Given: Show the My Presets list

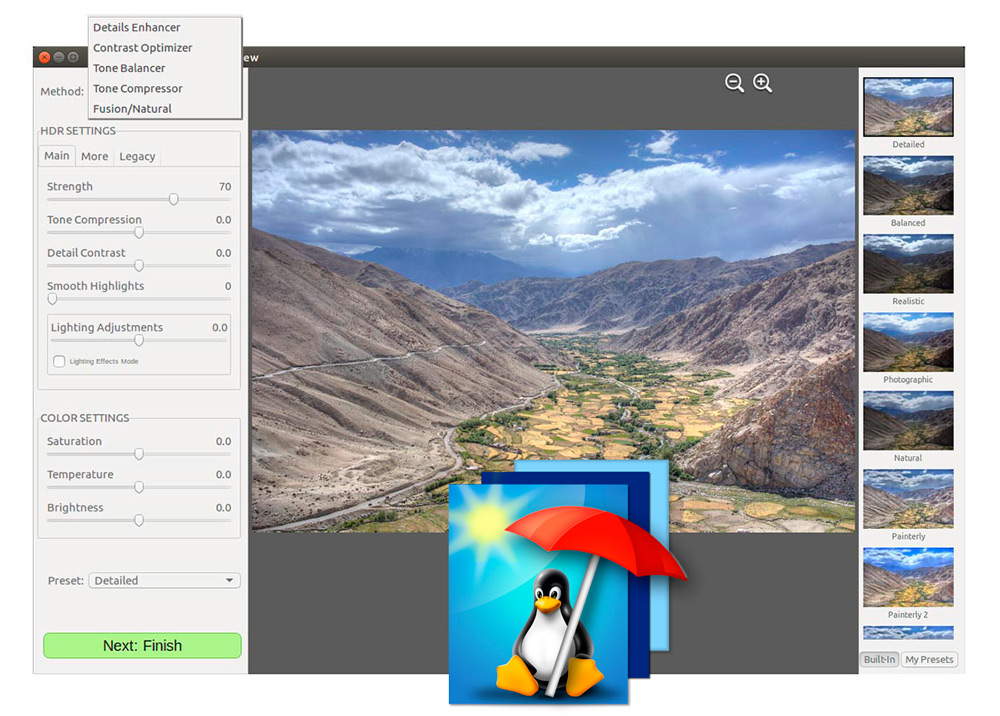Looking at the screenshot, I should click(929, 660).
